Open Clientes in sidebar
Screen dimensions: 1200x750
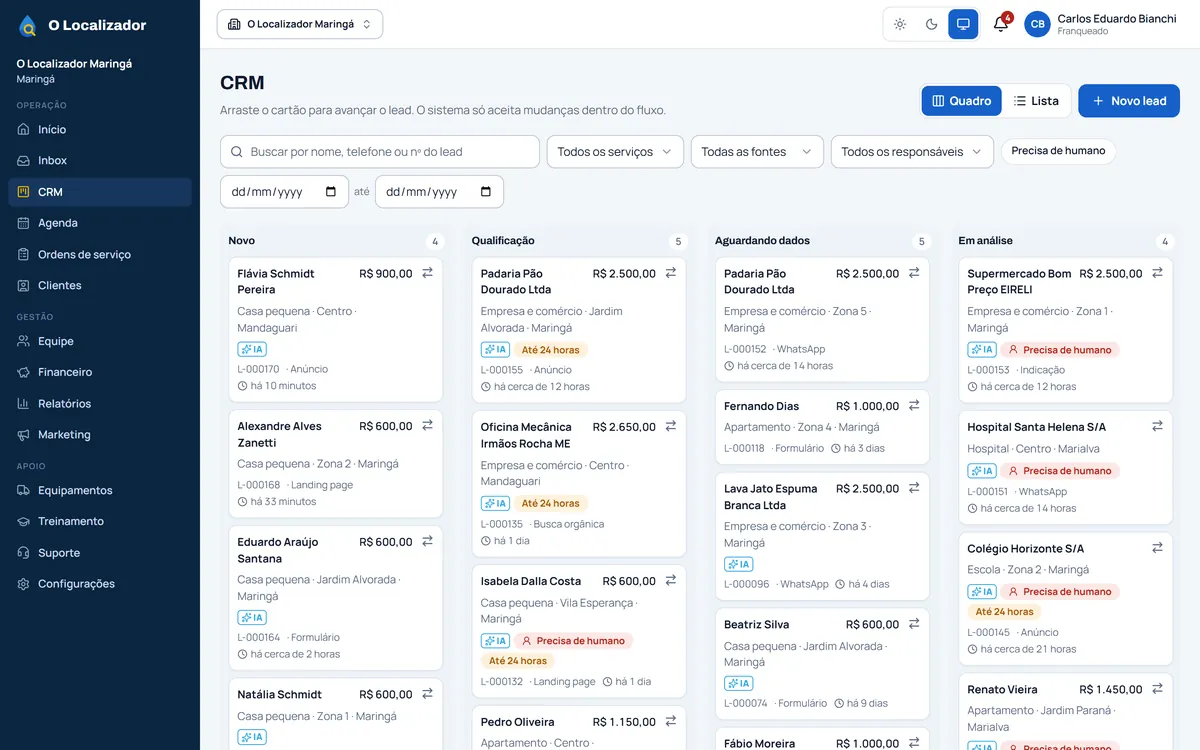(x=100, y=285)
